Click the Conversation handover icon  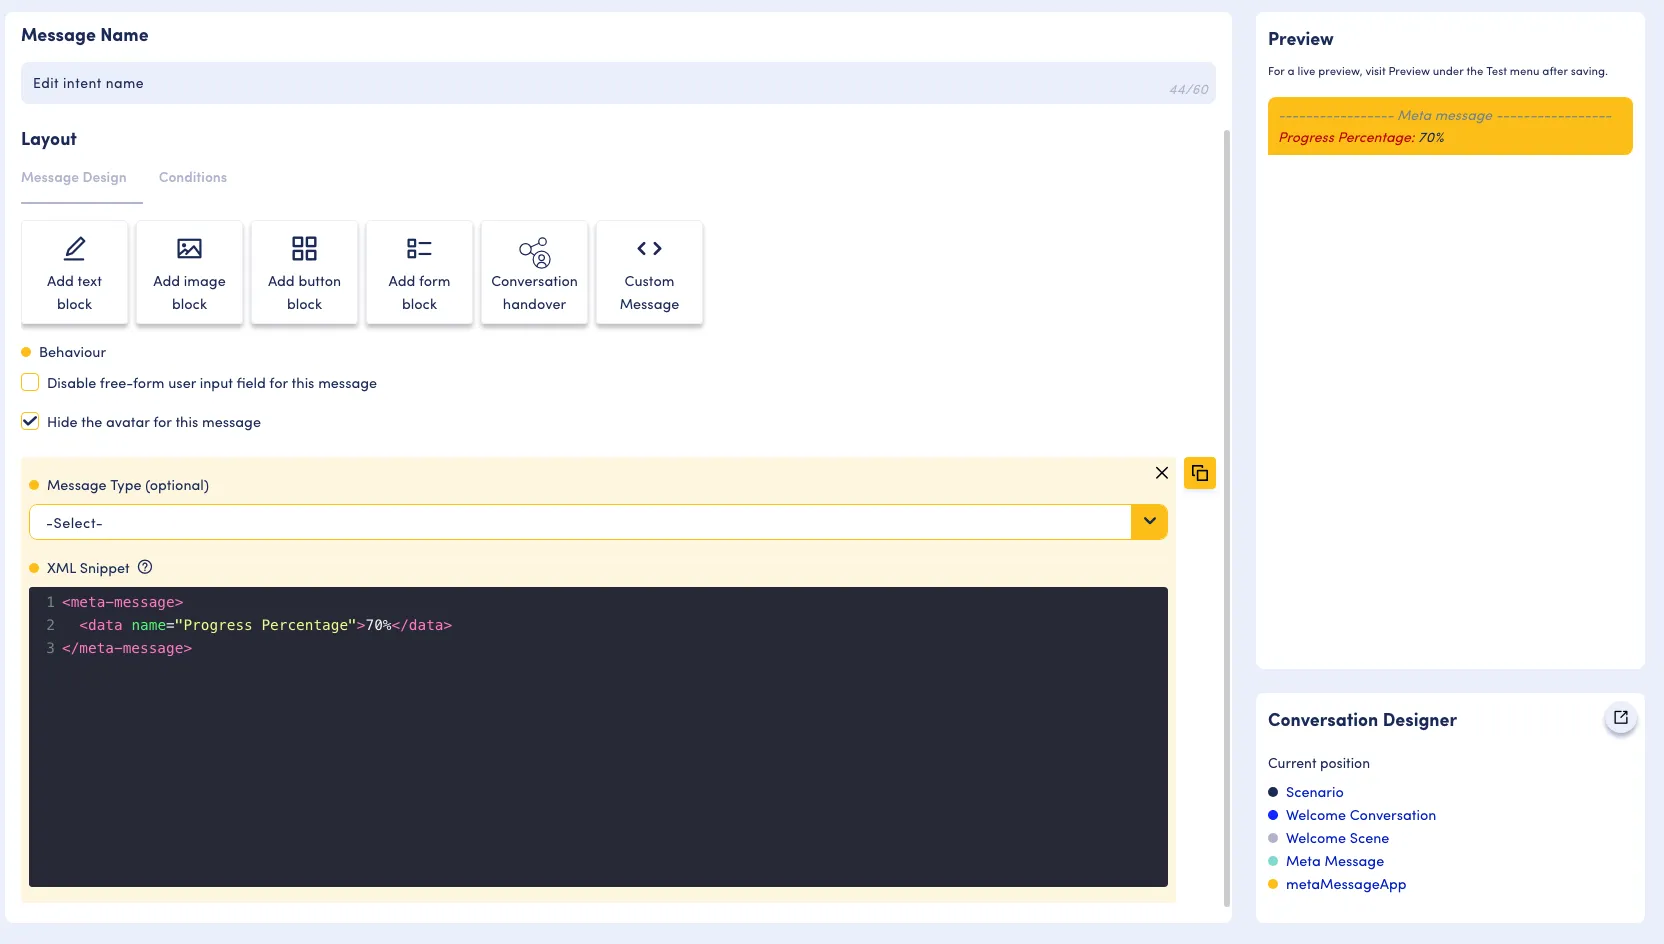click(534, 252)
